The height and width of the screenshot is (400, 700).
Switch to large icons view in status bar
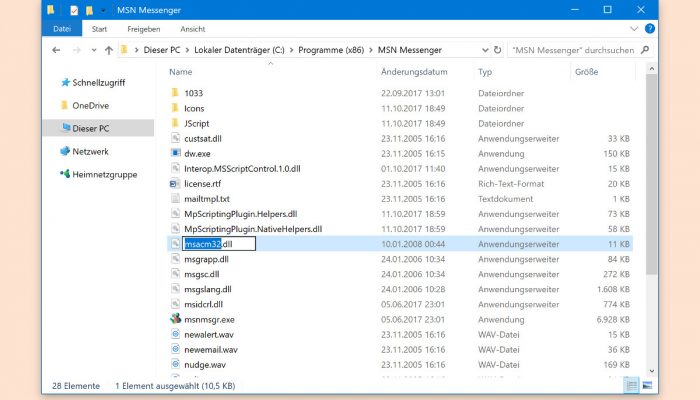click(x=647, y=386)
